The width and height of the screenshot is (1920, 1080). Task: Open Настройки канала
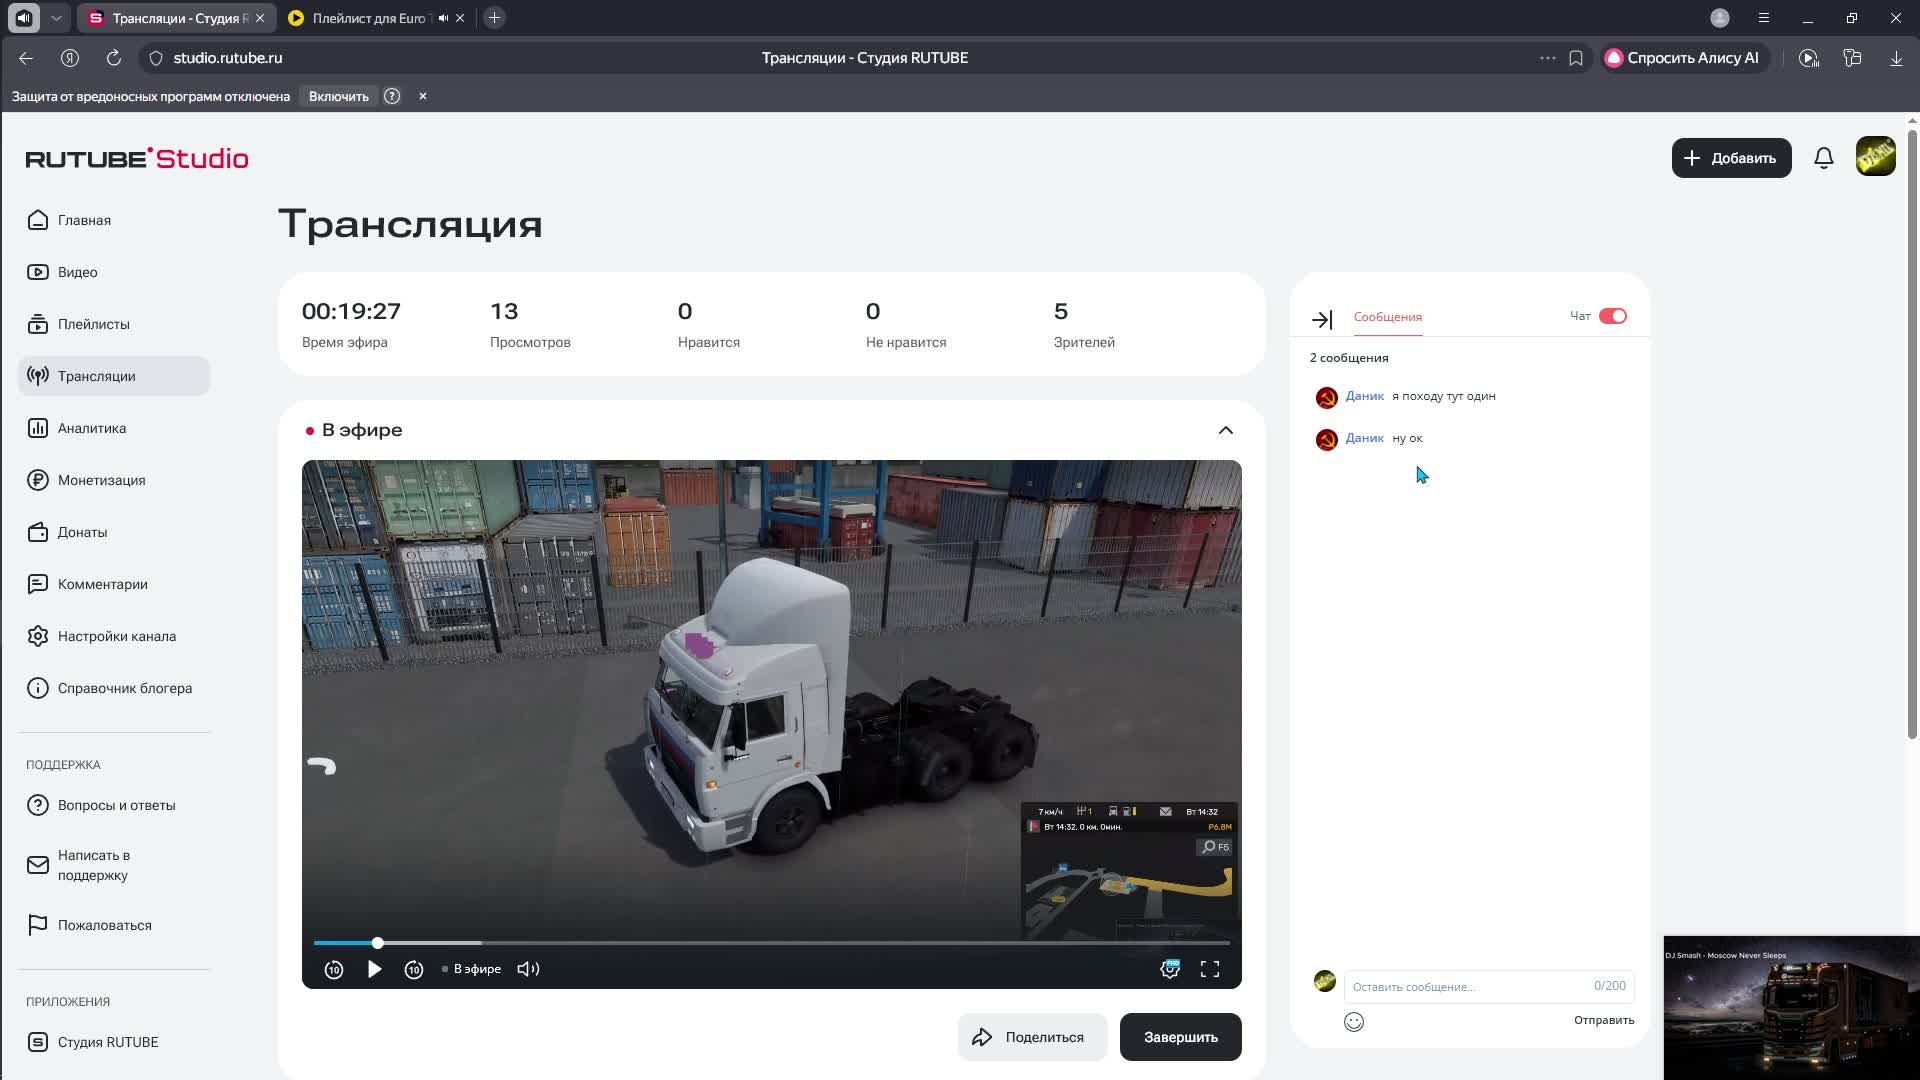tap(117, 635)
